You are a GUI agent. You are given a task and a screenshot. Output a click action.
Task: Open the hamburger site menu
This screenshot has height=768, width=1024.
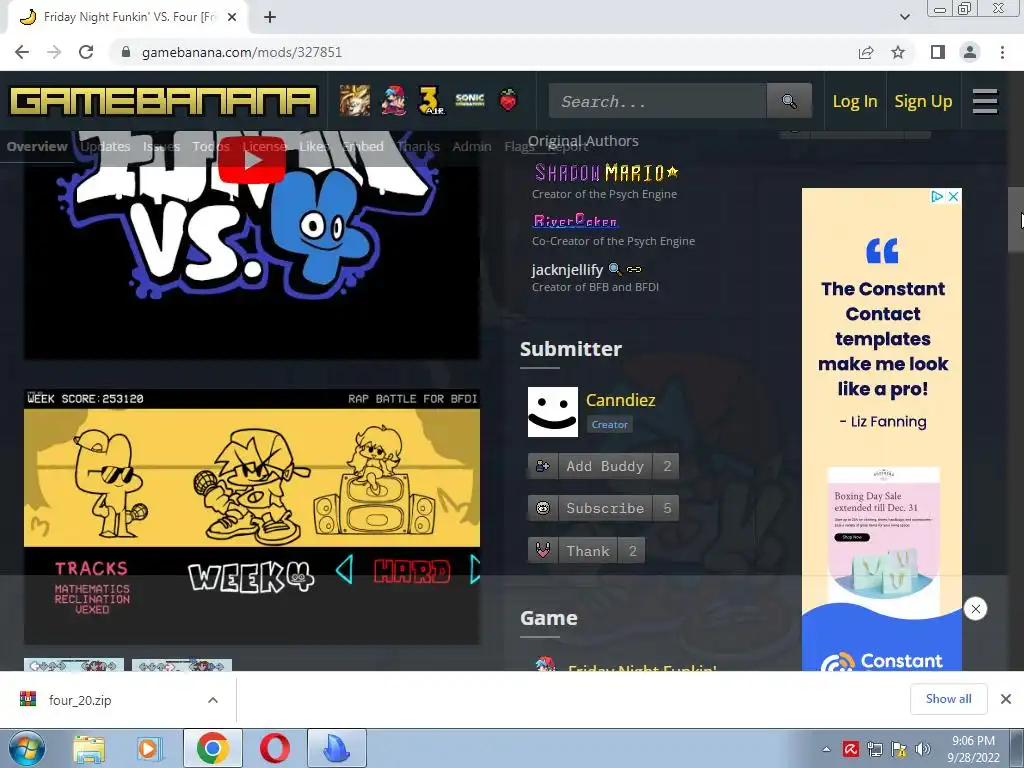985,101
